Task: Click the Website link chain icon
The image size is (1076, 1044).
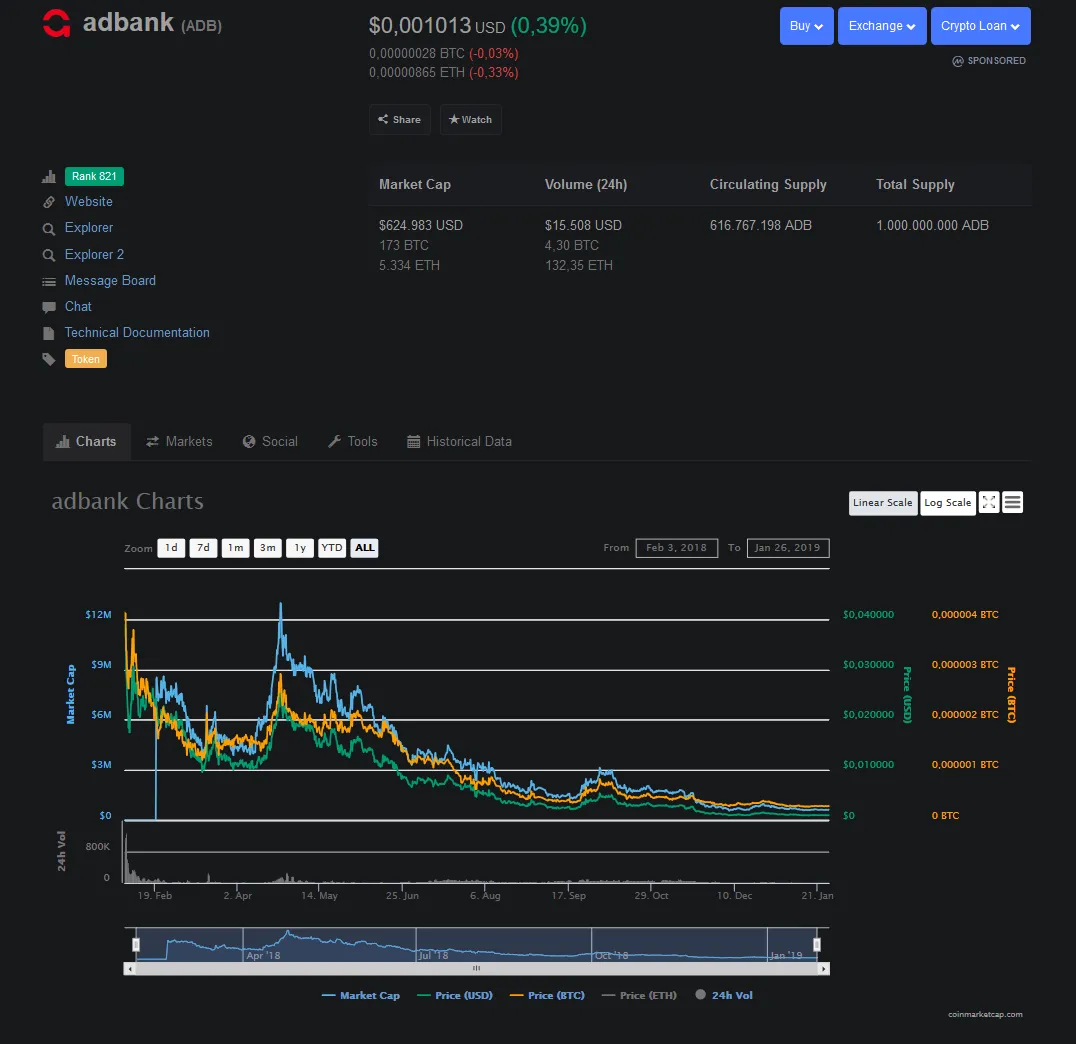Action: 49,202
